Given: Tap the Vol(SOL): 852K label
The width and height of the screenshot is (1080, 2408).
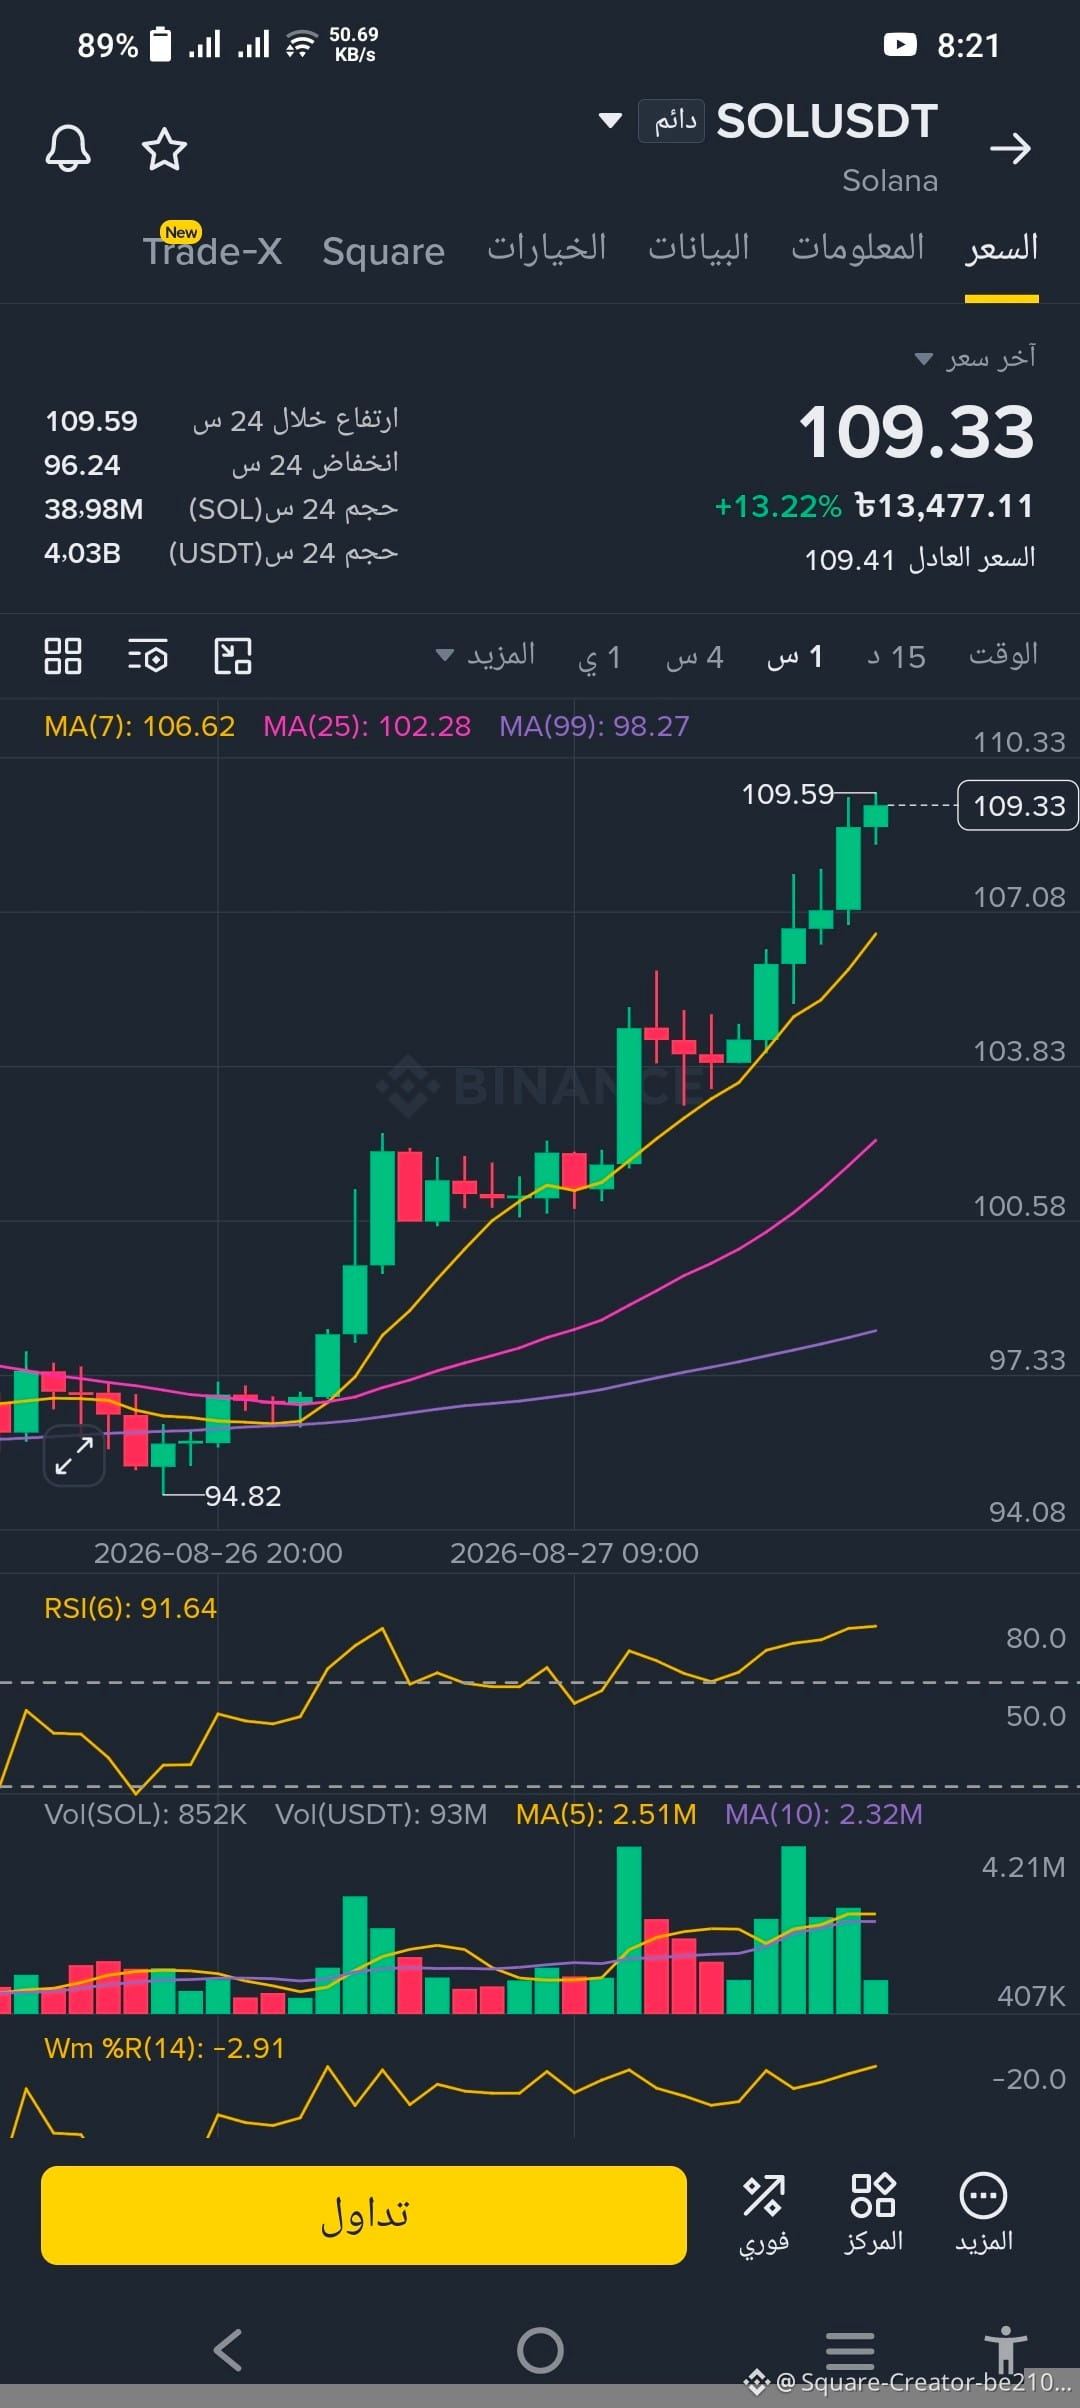Looking at the screenshot, I should point(145,1814).
